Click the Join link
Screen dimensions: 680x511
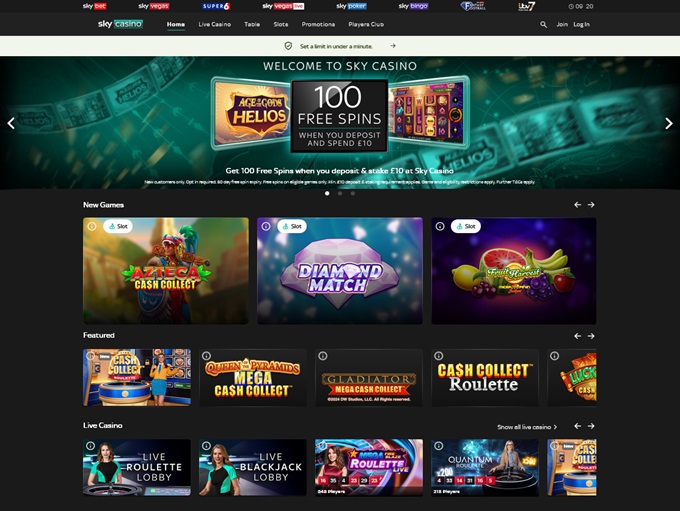[x=562, y=24]
